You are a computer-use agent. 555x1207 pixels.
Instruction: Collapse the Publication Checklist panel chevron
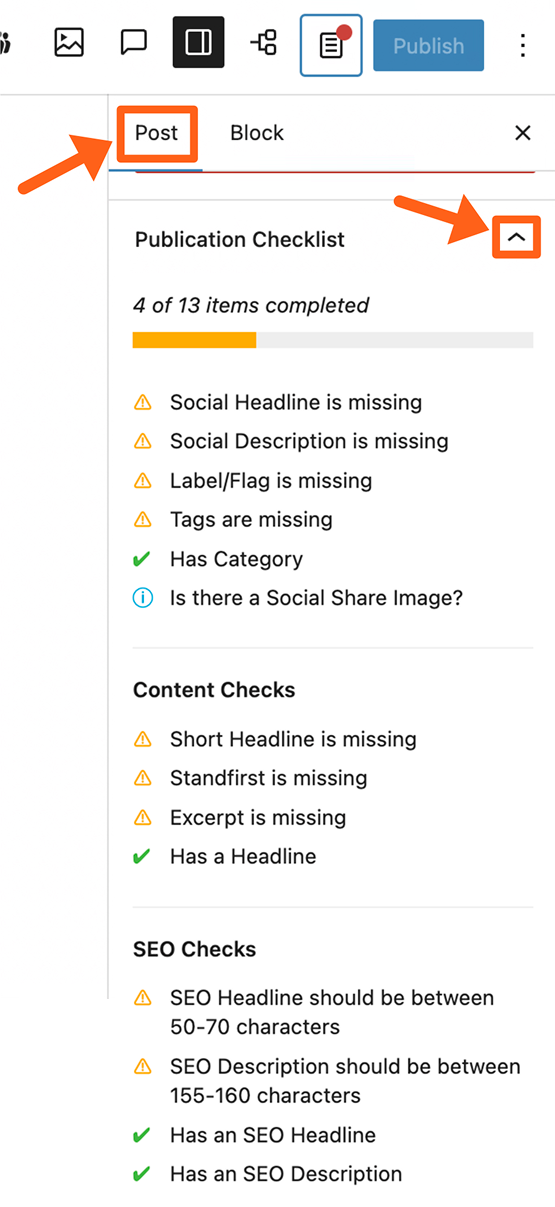tap(516, 238)
